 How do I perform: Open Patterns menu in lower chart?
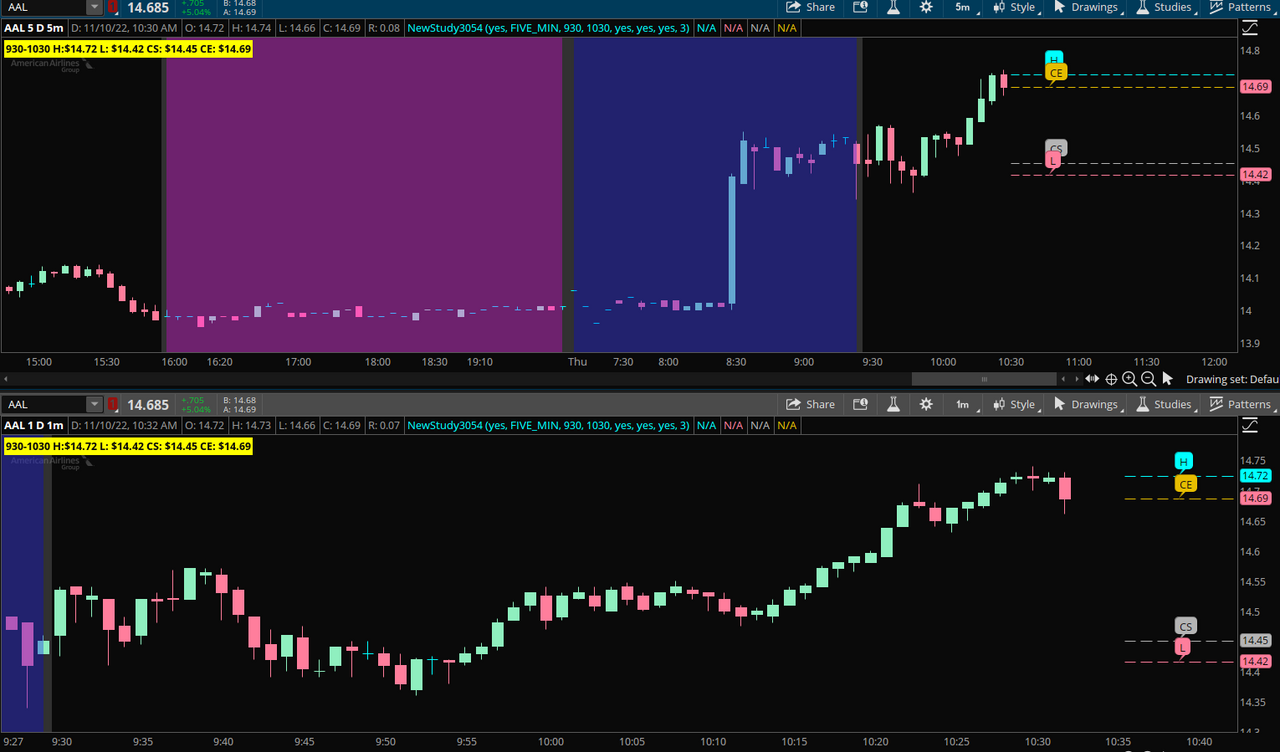[x=1240, y=404]
